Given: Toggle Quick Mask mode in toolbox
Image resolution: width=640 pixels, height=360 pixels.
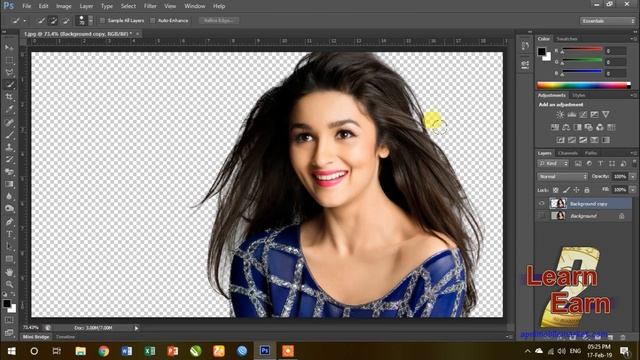Looking at the screenshot, I should pyautogui.click(x=9, y=320).
